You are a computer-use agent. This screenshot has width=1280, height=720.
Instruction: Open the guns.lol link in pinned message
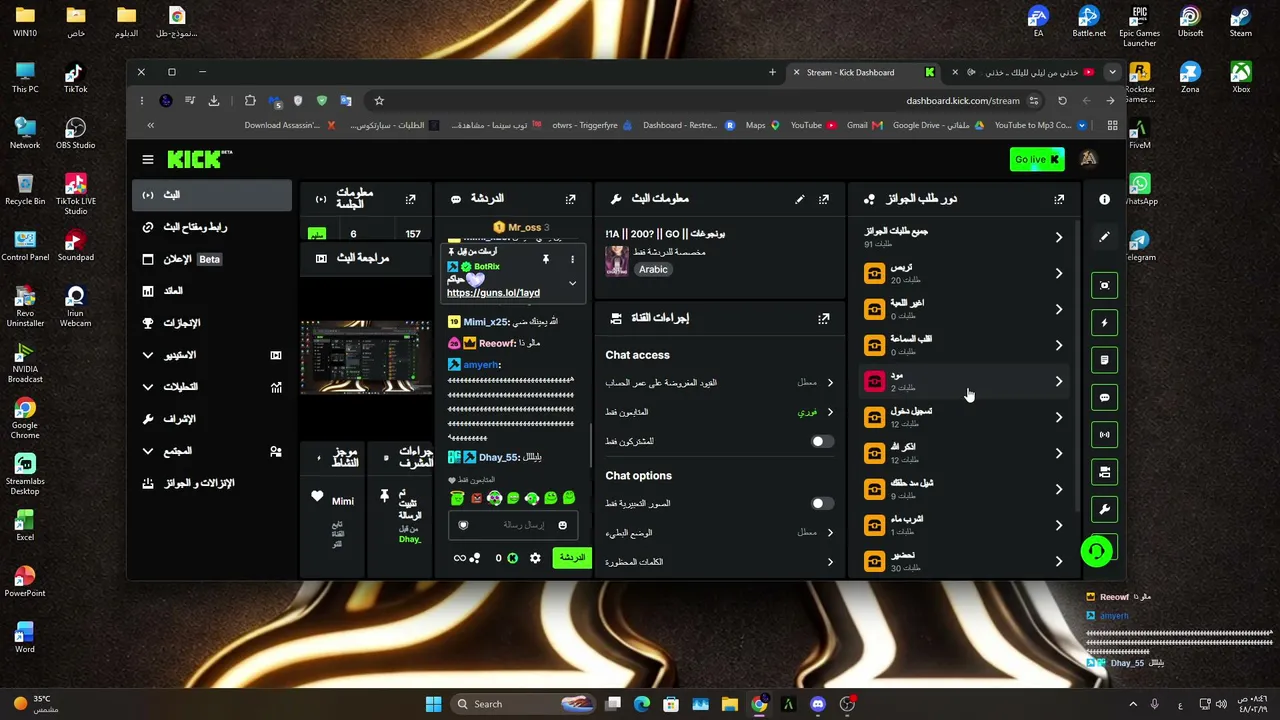(x=493, y=293)
